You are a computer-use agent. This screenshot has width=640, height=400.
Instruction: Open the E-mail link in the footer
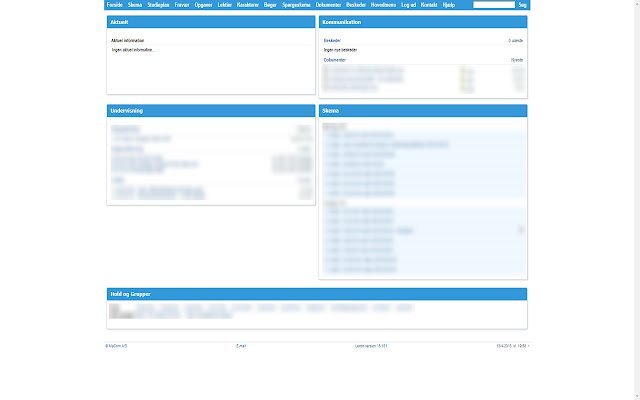pos(241,346)
